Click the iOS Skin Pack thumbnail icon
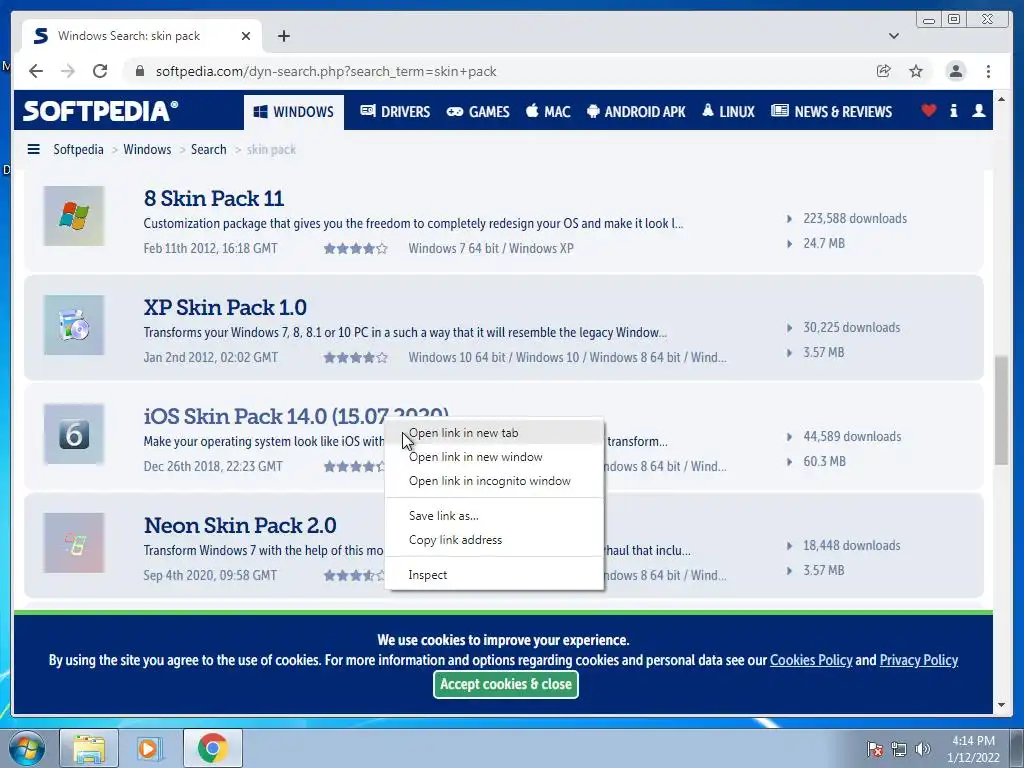1024x768 pixels. pyautogui.click(x=74, y=434)
